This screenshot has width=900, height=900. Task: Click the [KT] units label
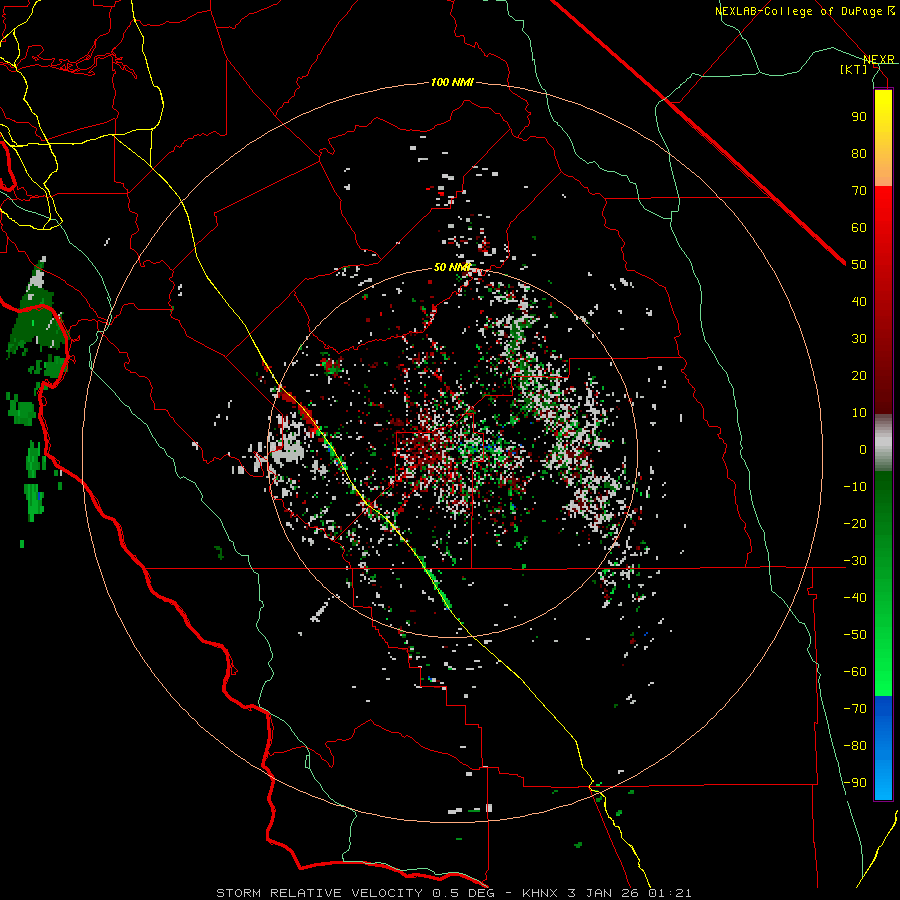pyautogui.click(x=854, y=69)
